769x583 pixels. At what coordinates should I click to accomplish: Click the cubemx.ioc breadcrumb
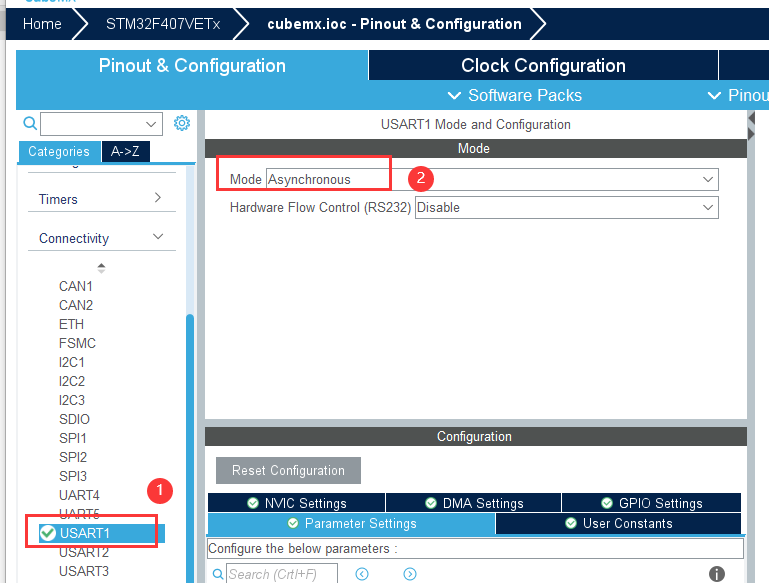[394, 24]
